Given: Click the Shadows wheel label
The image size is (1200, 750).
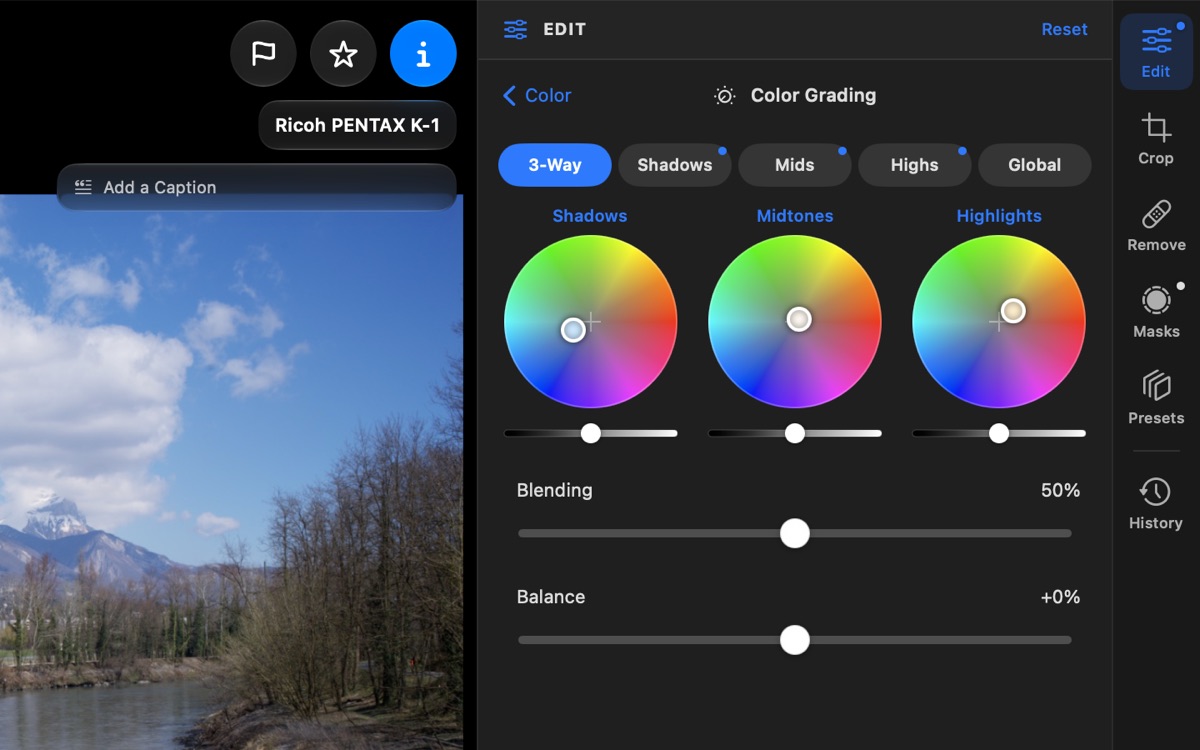Looking at the screenshot, I should point(590,216).
